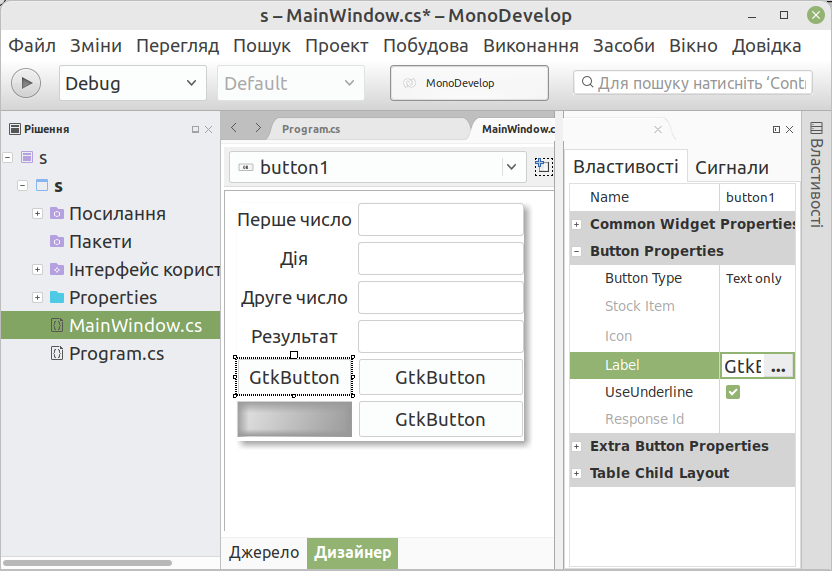832x571 pixels.
Task: Select the bottom right GtkButton
Action: [x=440, y=419]
